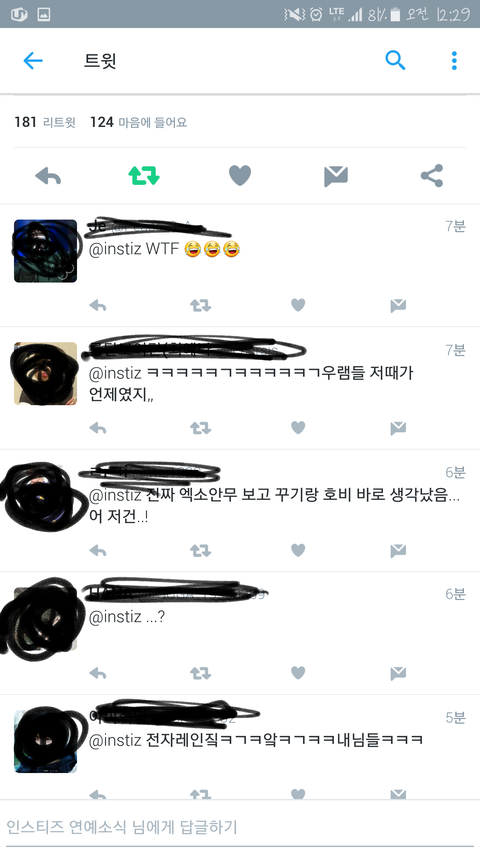The height and width of the screenshot is (853, 480).
Task: Send the main tweet via direct message
Action: coord(336,176)
